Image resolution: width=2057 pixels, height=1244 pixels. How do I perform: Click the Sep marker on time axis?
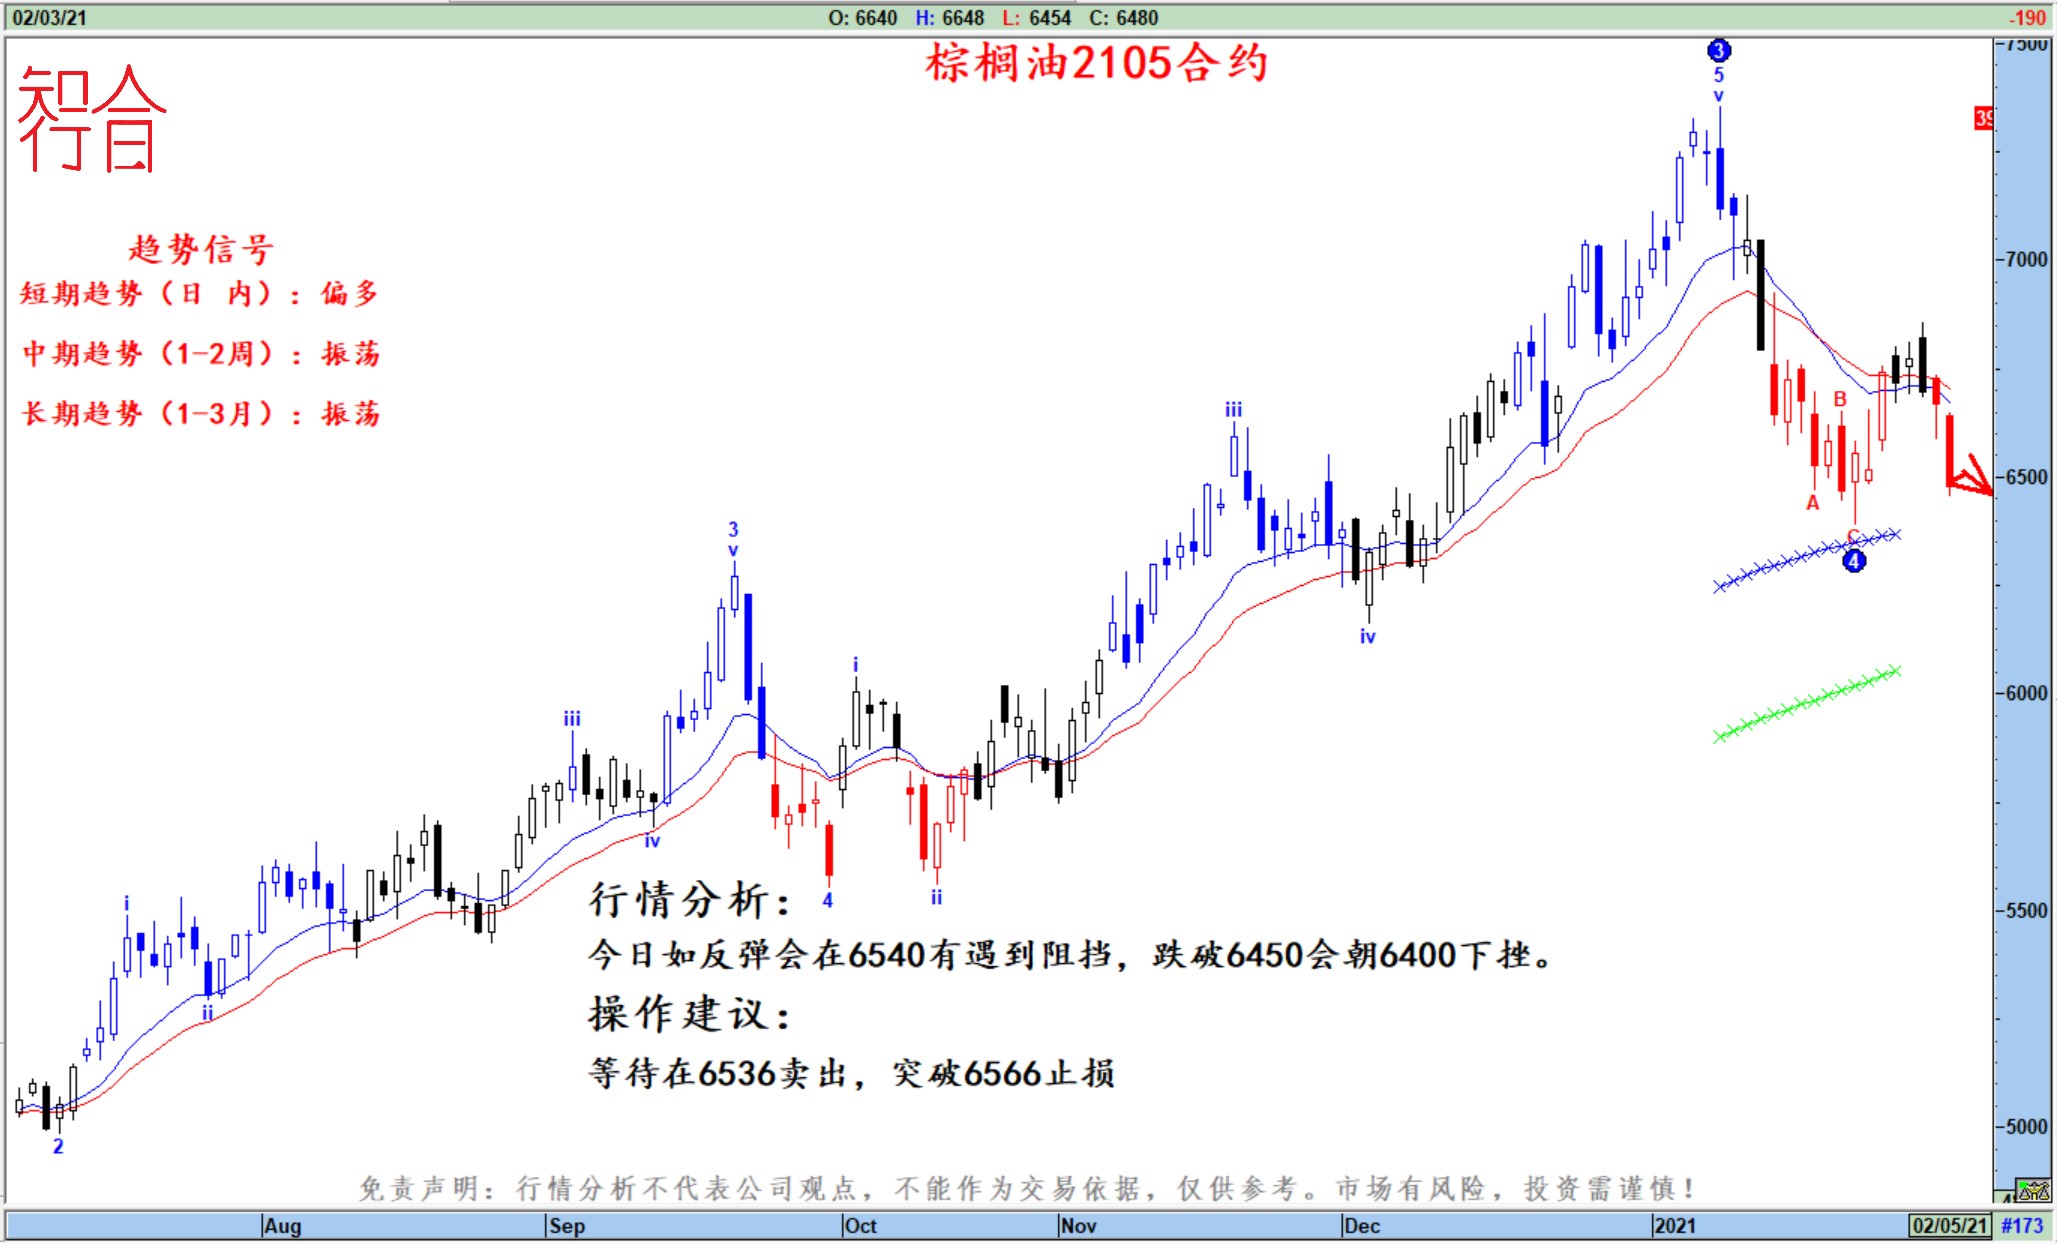tap(566, 1226)
